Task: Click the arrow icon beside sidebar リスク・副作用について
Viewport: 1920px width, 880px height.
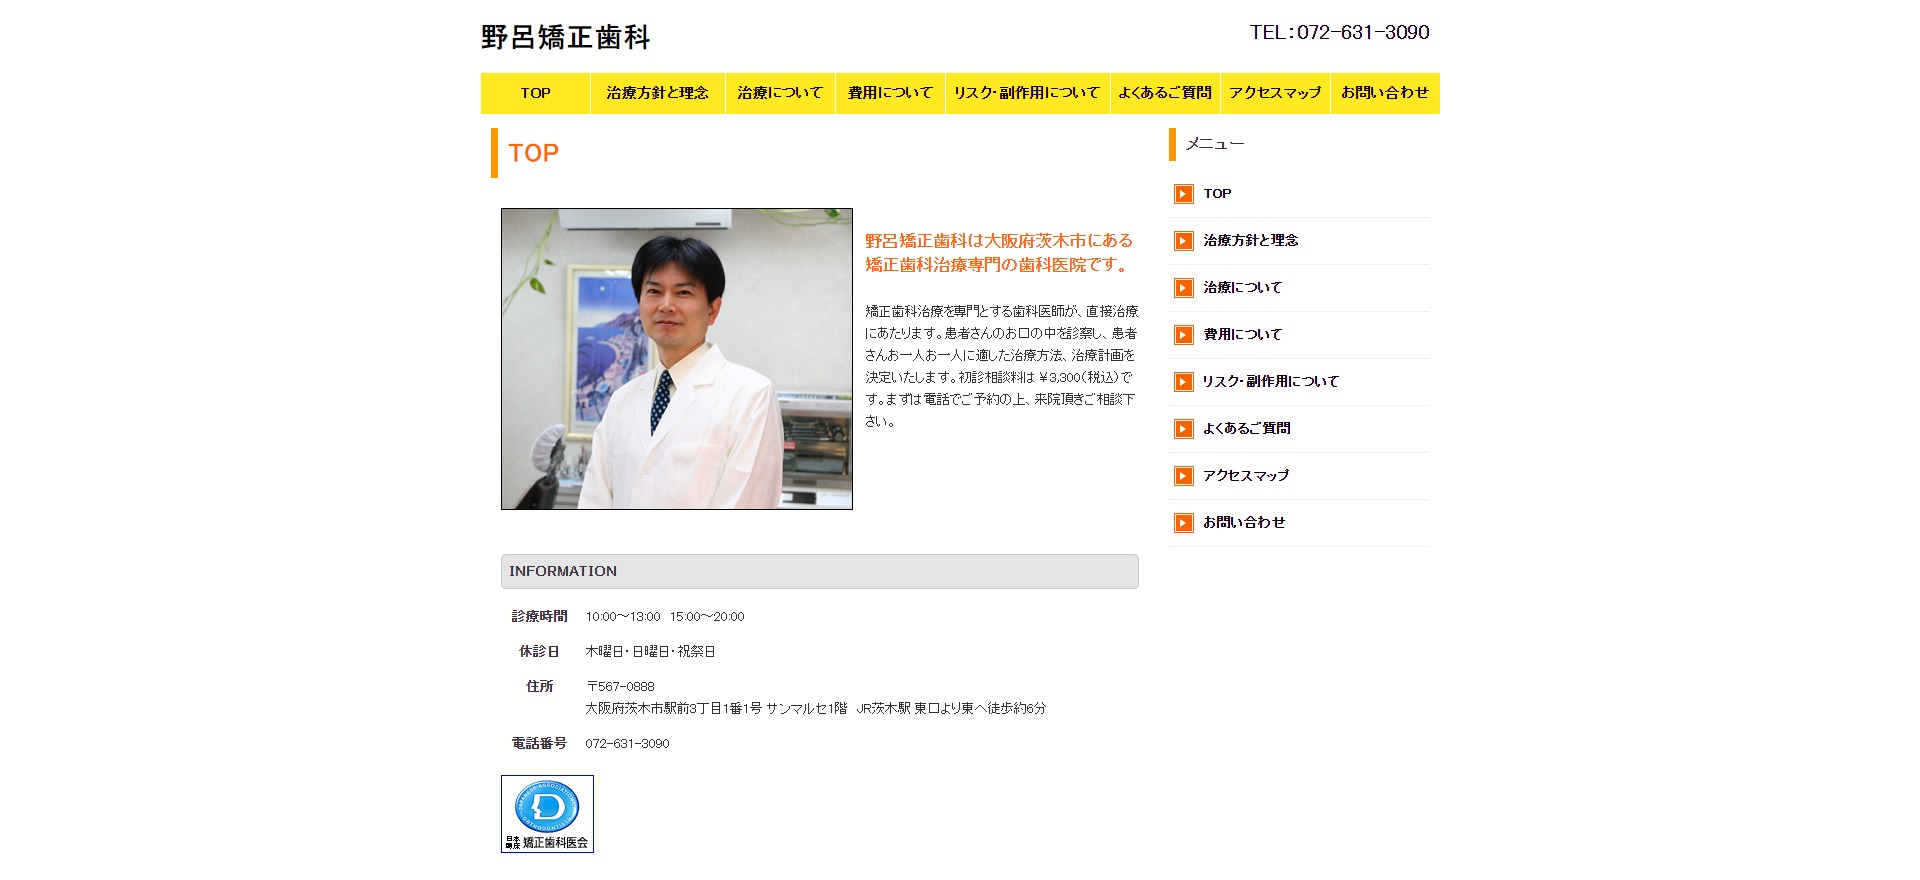Action: pyautogui.click(x=1184, y=382)
